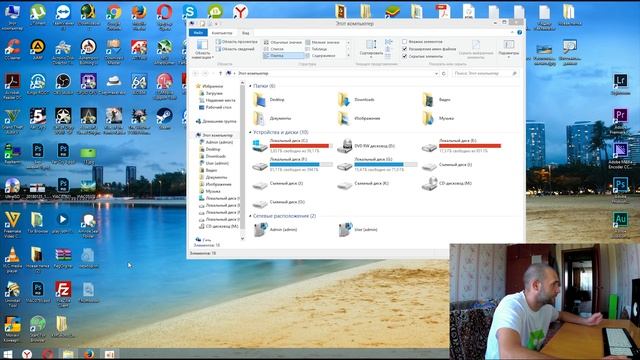Click the Поиск search field in Explorer
Image resolution: width=640 pixels, height=360 pixels.
click(x=485, y=73)
